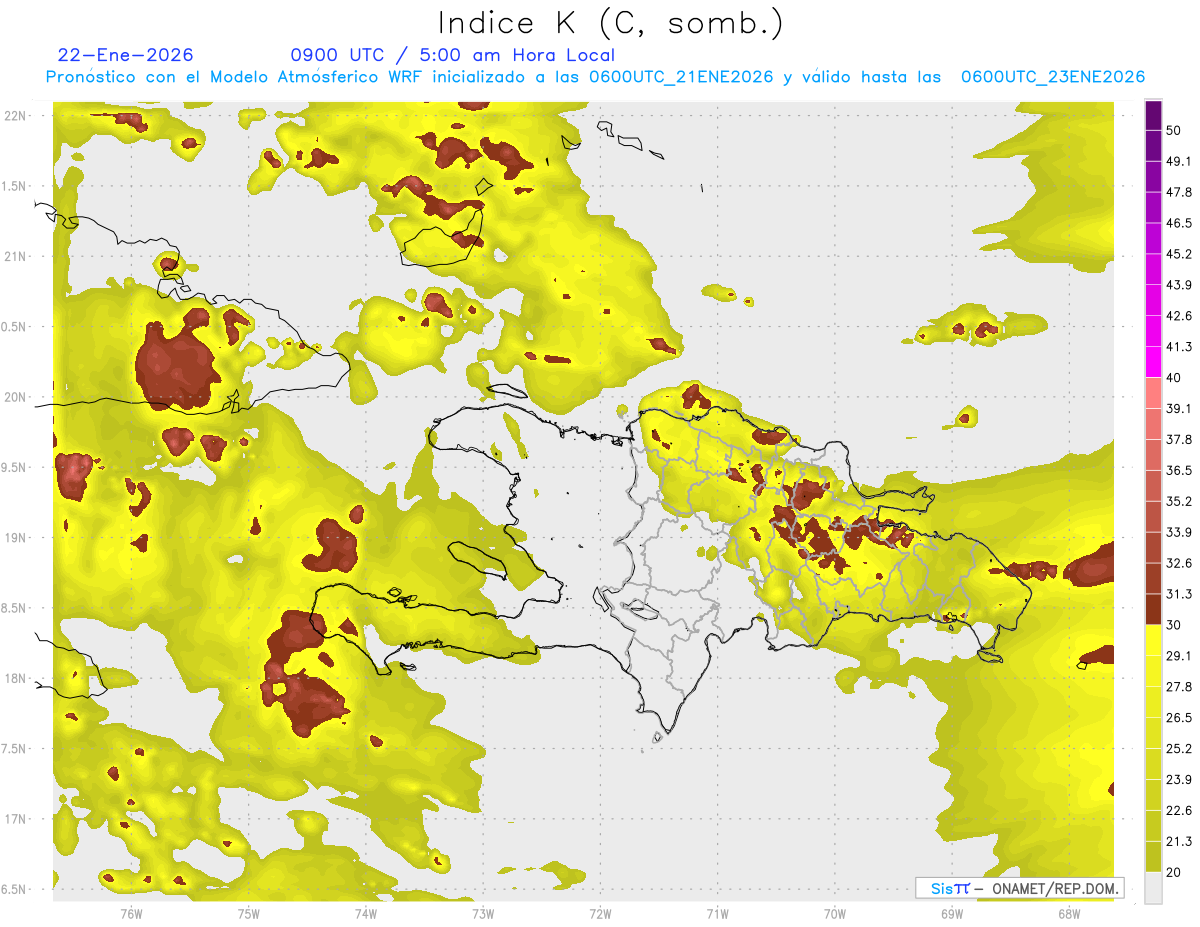Image resolution: width=1200 pixels, height=927 pixels.
Task: Pick the gray swatch below 20
Action: 1153,888
